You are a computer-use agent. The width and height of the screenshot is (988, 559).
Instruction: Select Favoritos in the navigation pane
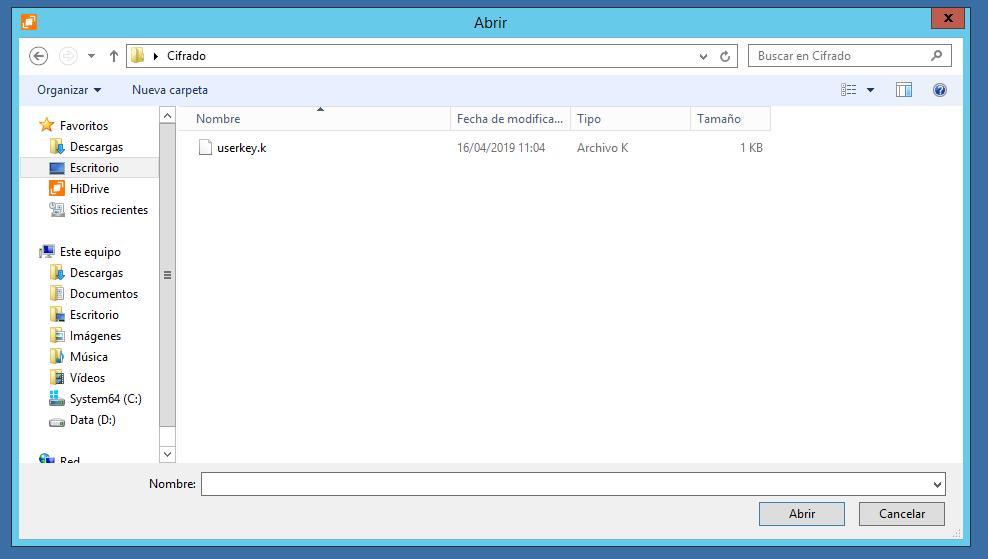click(x=84, y=125)
